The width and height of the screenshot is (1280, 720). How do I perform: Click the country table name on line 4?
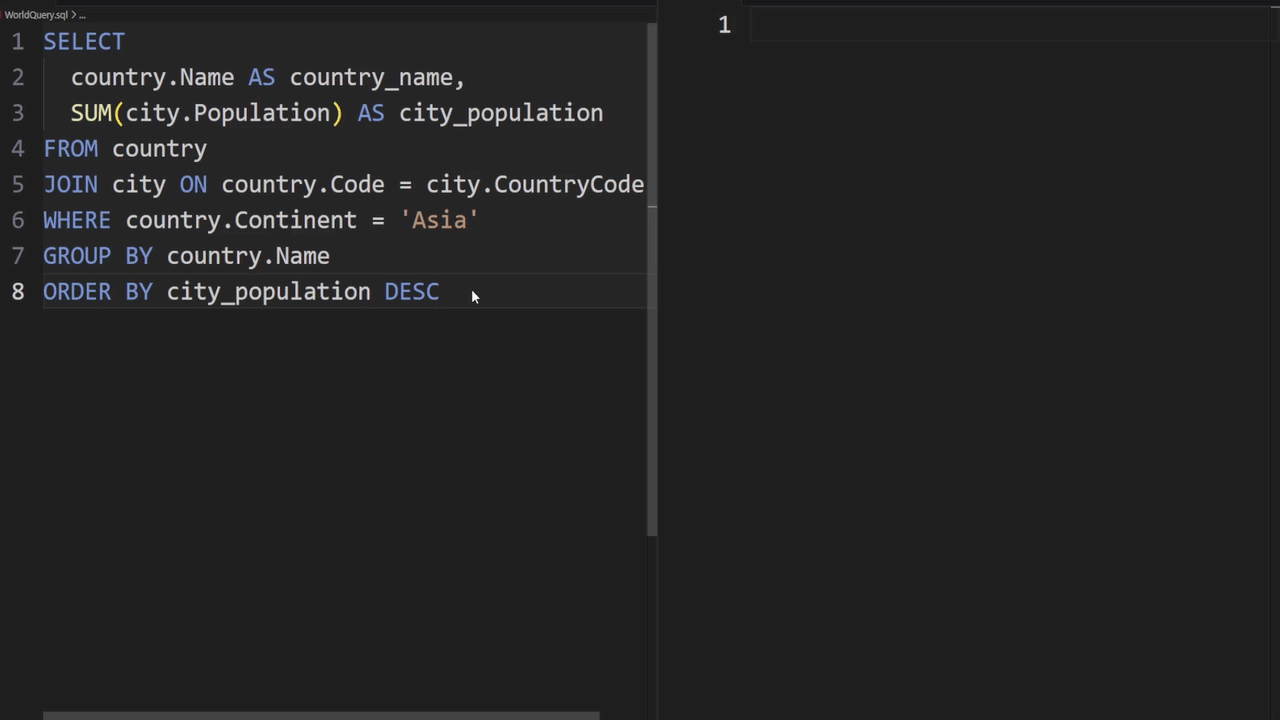point(159,148)
